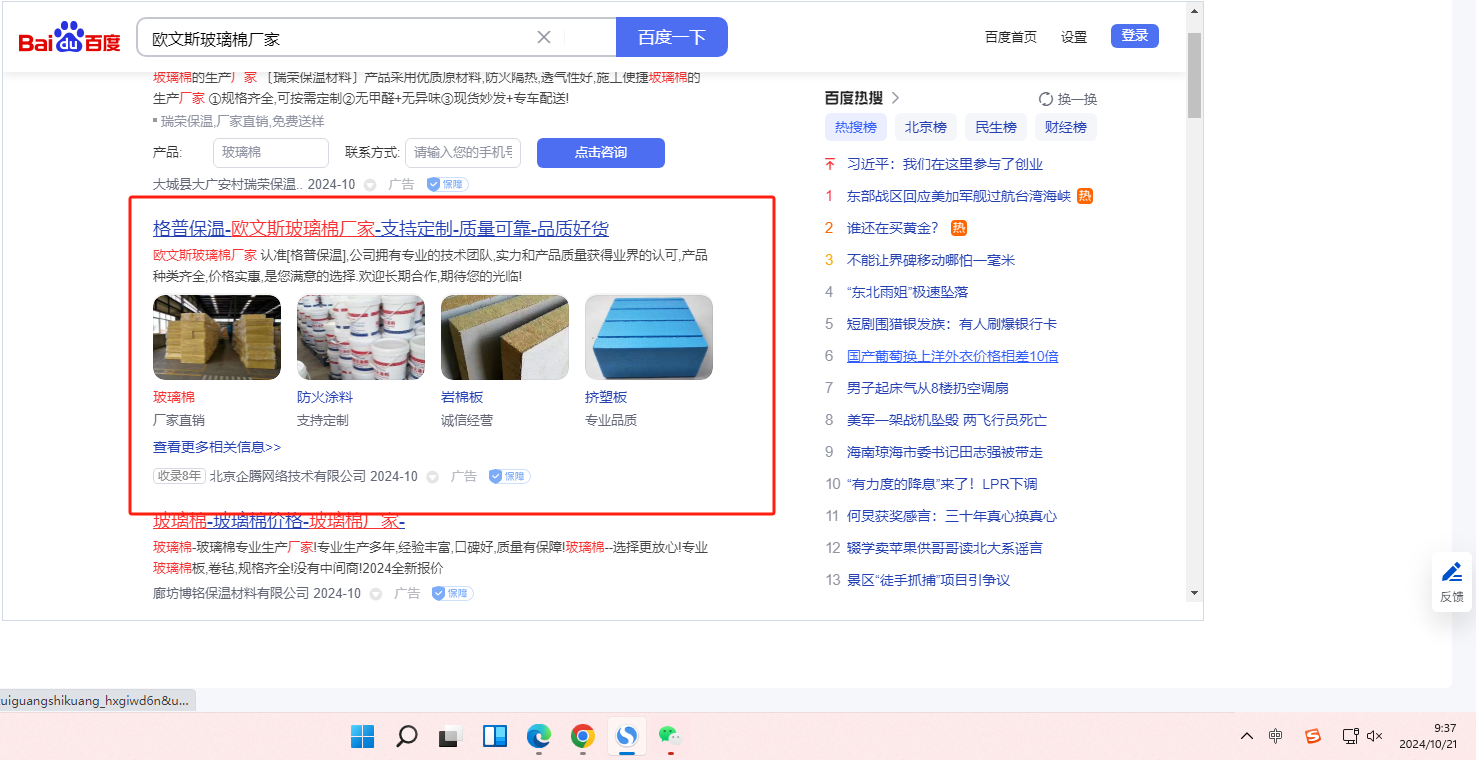Click the 防火涂料 product thumbnail
Screen dimensions: 1476x760
(x=361, y=337)
